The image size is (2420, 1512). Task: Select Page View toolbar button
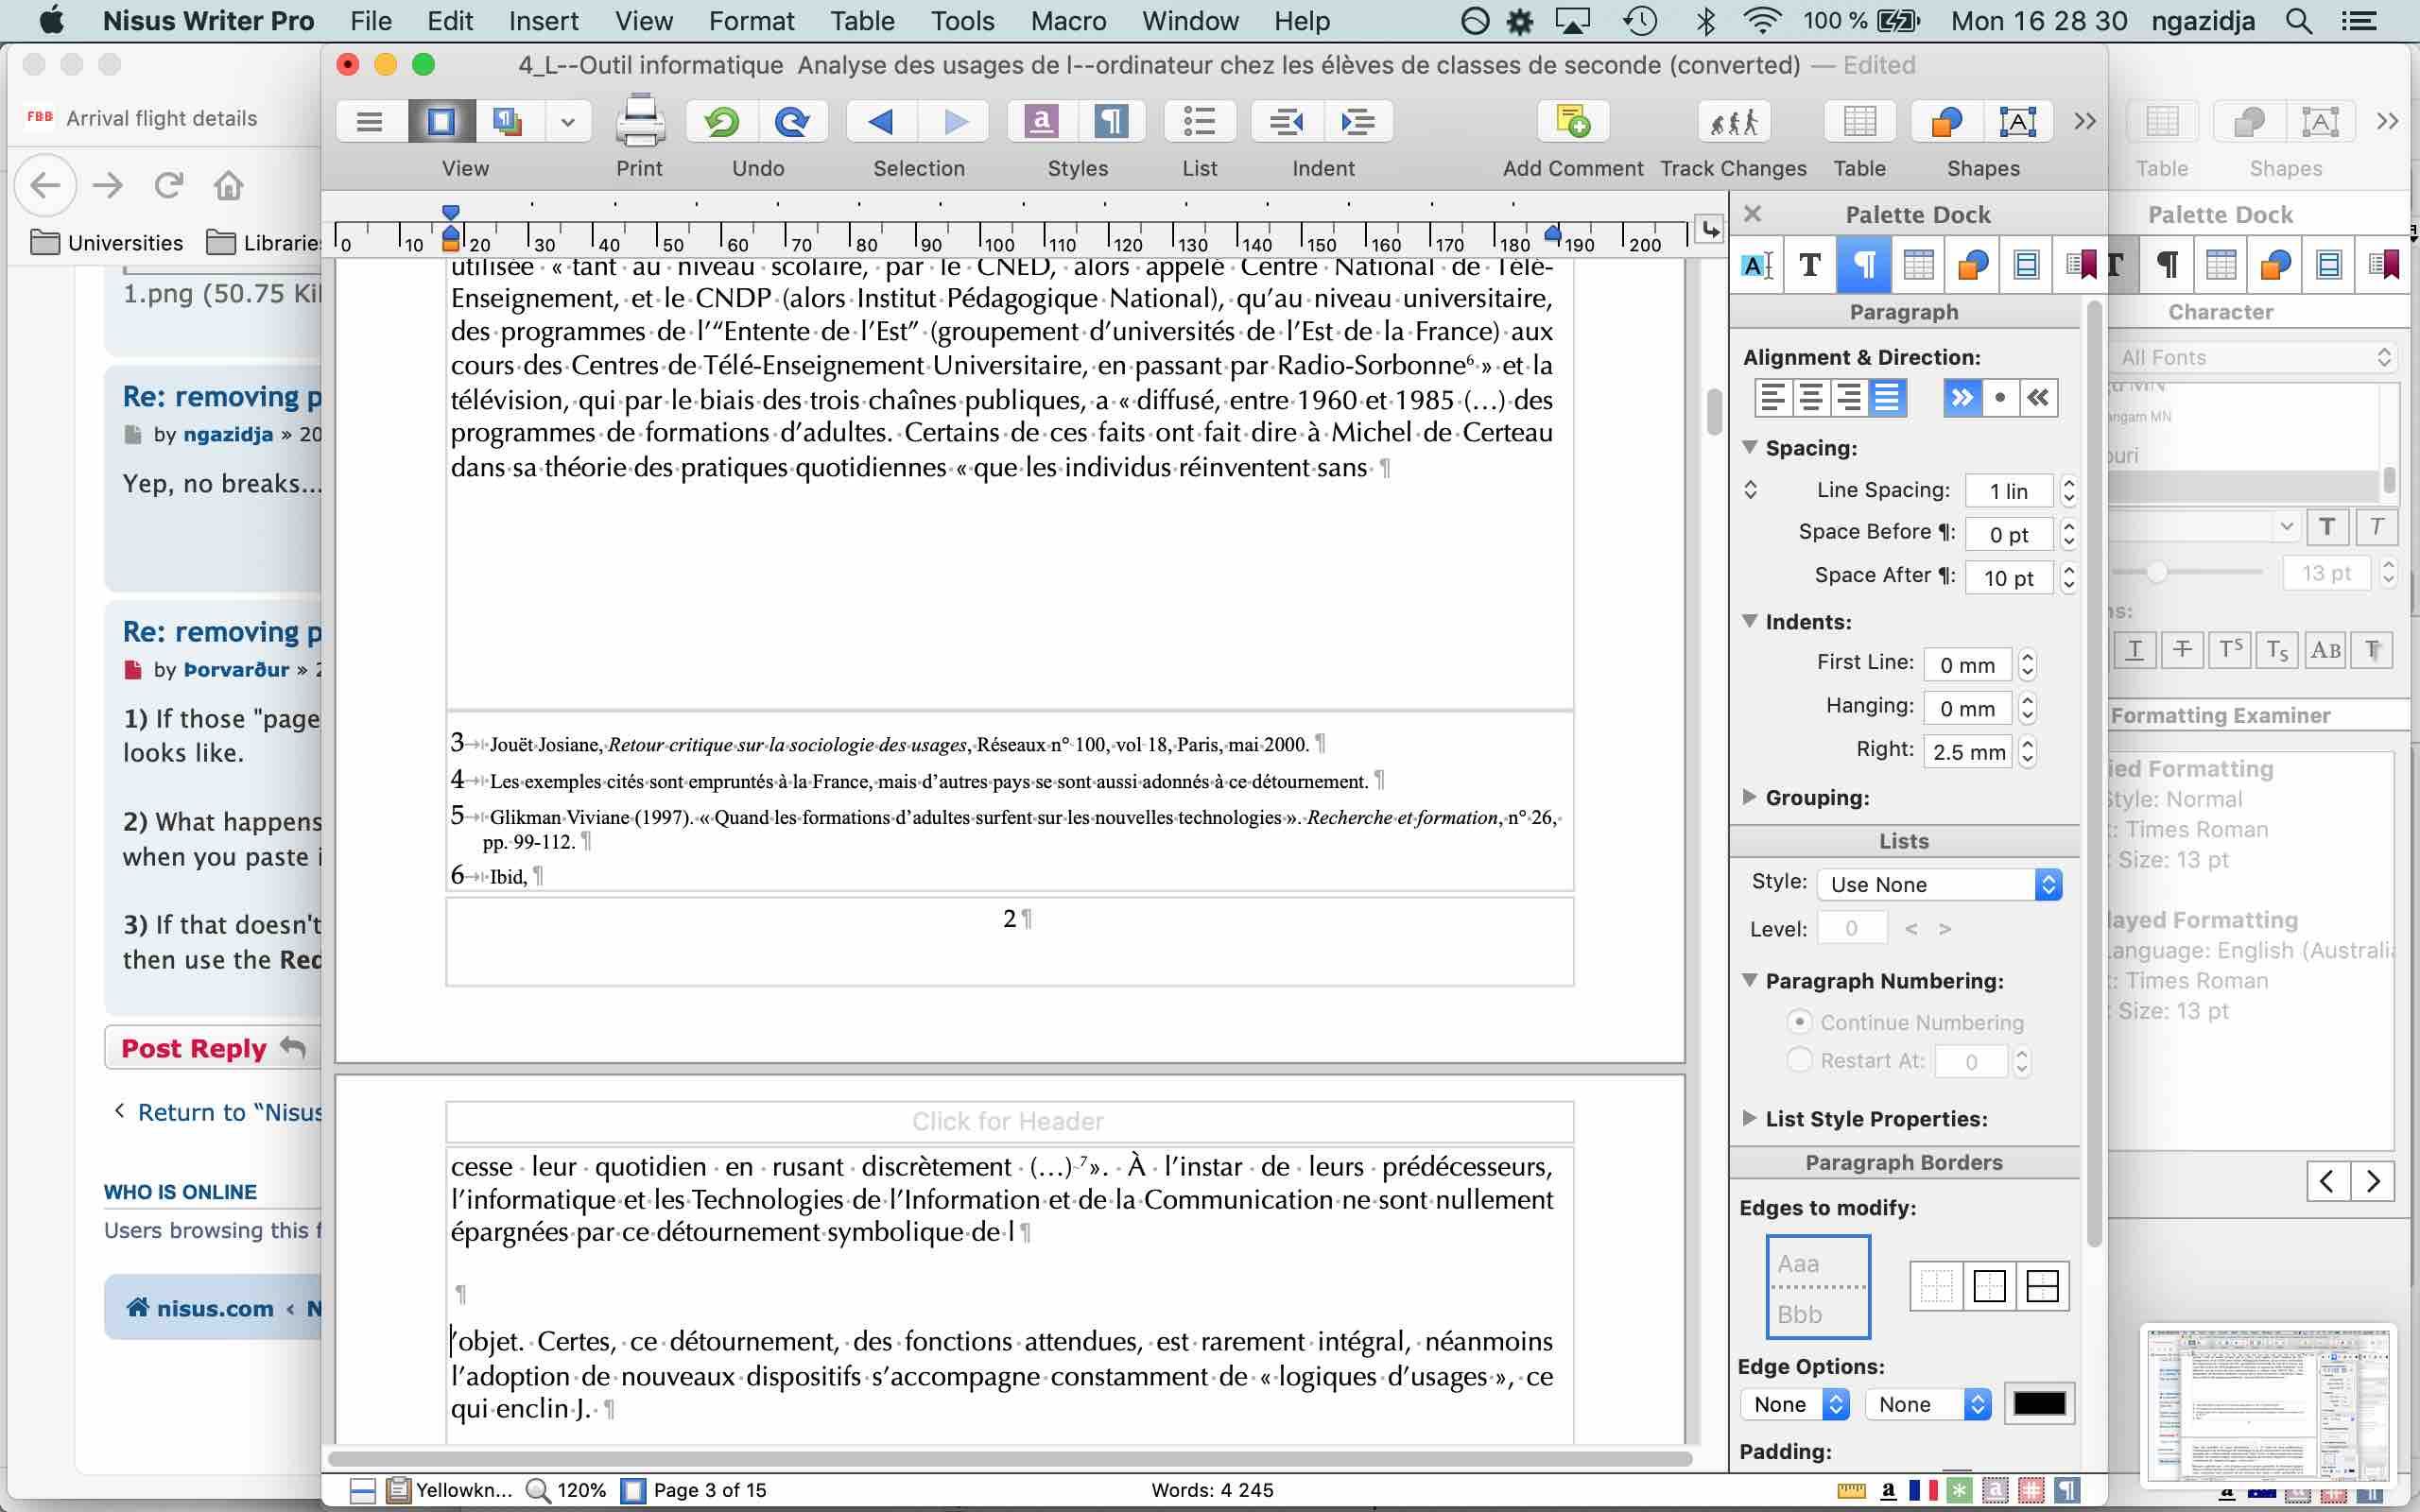(441, 121)
